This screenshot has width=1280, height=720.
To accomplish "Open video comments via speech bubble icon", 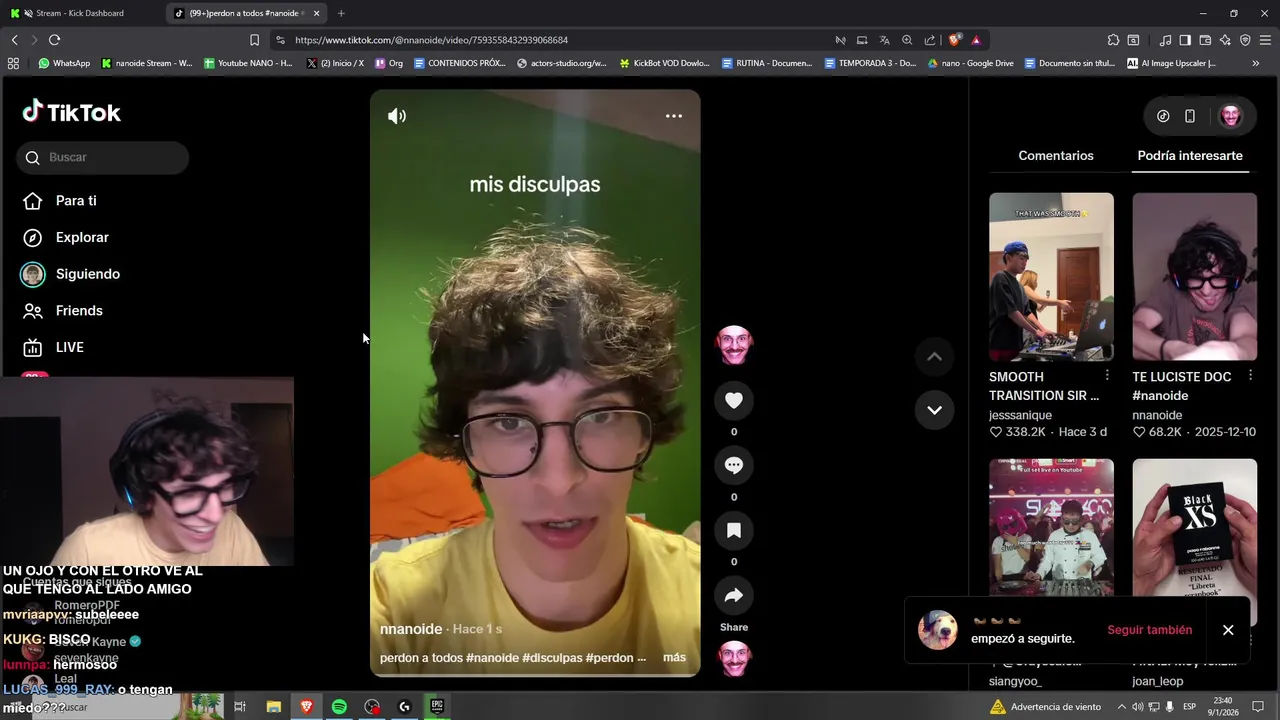I will point(734,465).
